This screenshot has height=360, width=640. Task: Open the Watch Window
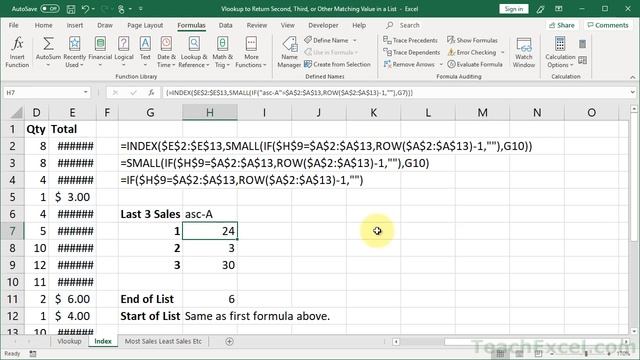[524, 52]
